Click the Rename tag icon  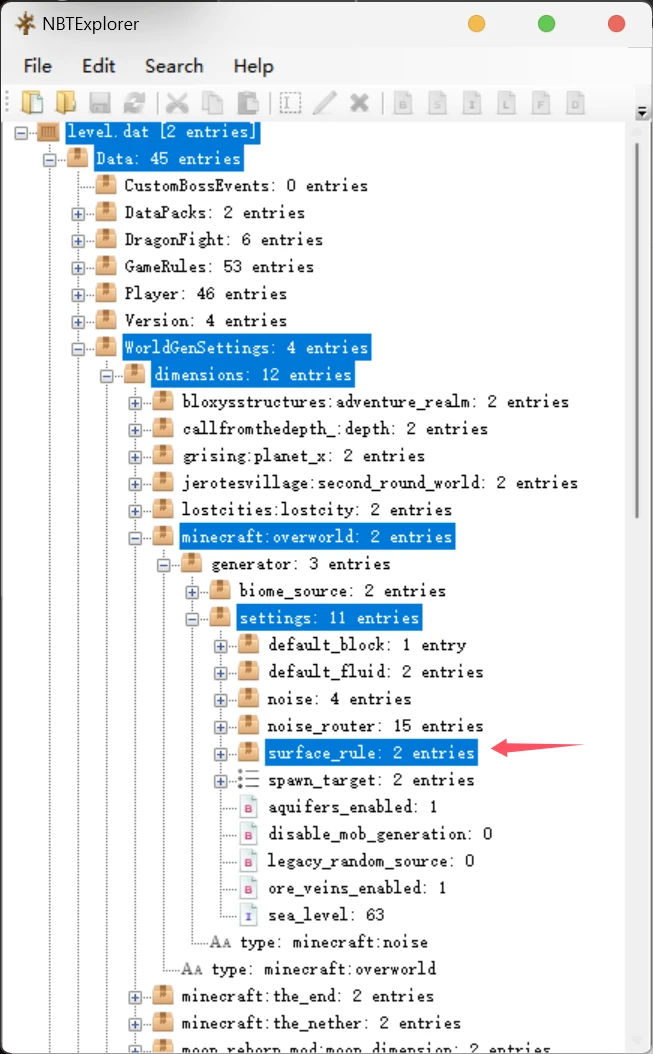tap(291, 103)
